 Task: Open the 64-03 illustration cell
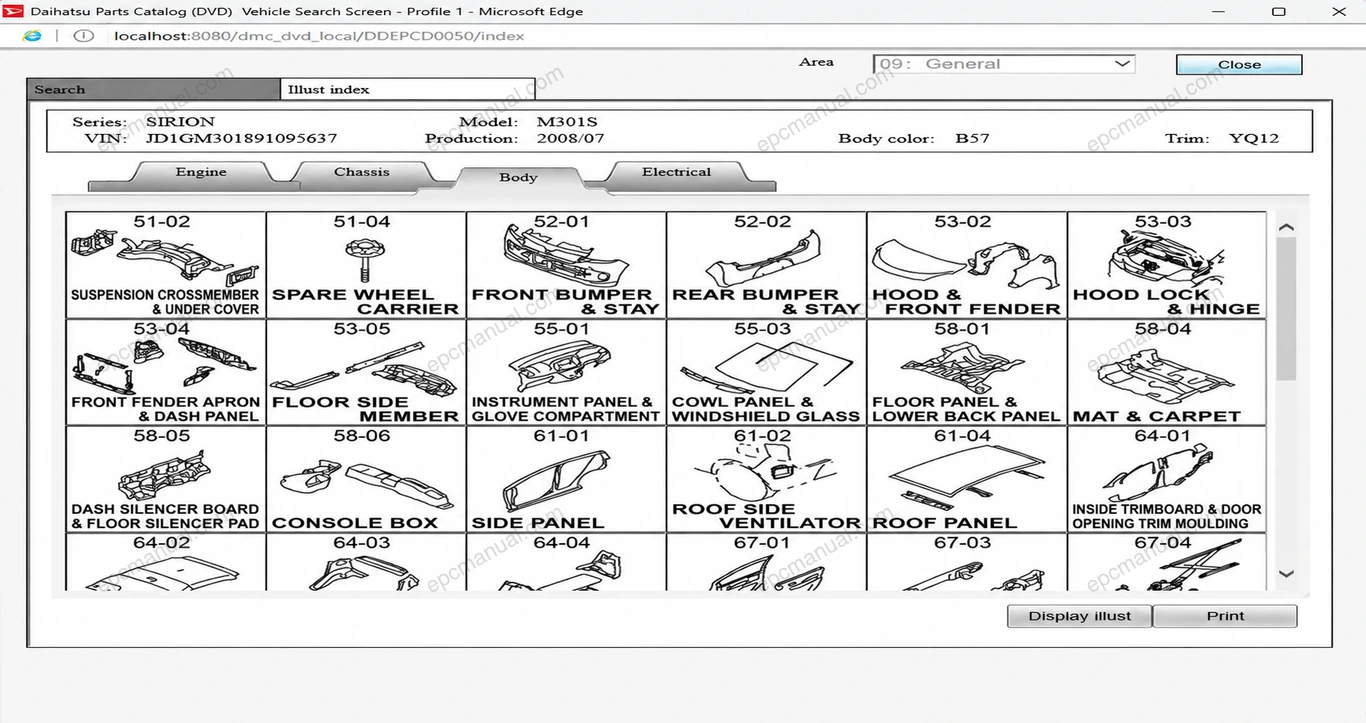coord(366,562)
